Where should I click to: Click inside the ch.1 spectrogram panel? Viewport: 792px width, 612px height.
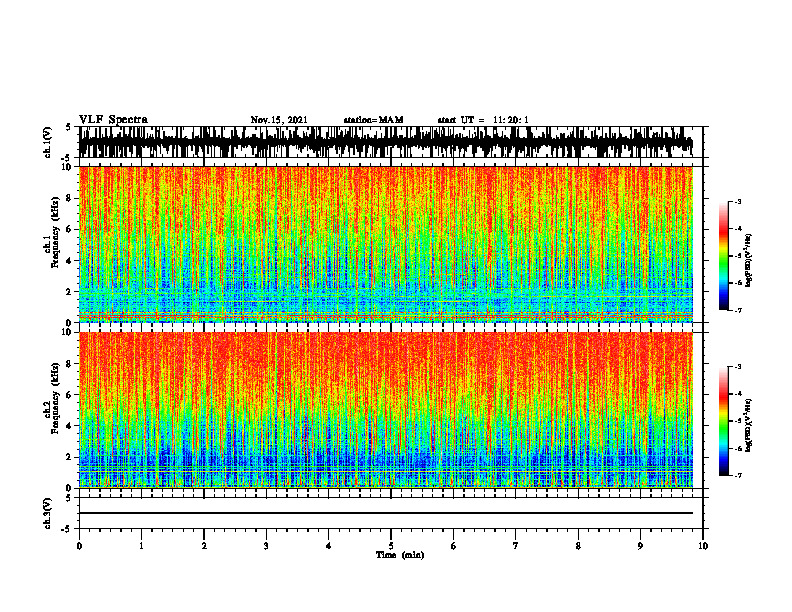(386, 244)
